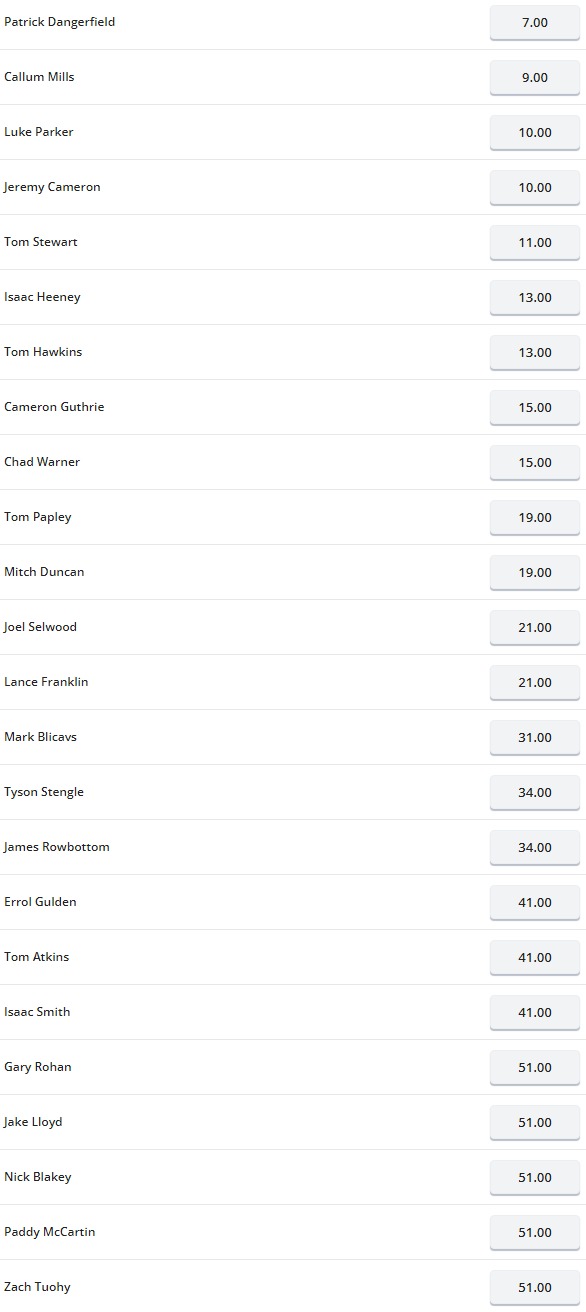
Task: Pick James Rowbottom's 34.00 odds button
Action: coord(535,847)
